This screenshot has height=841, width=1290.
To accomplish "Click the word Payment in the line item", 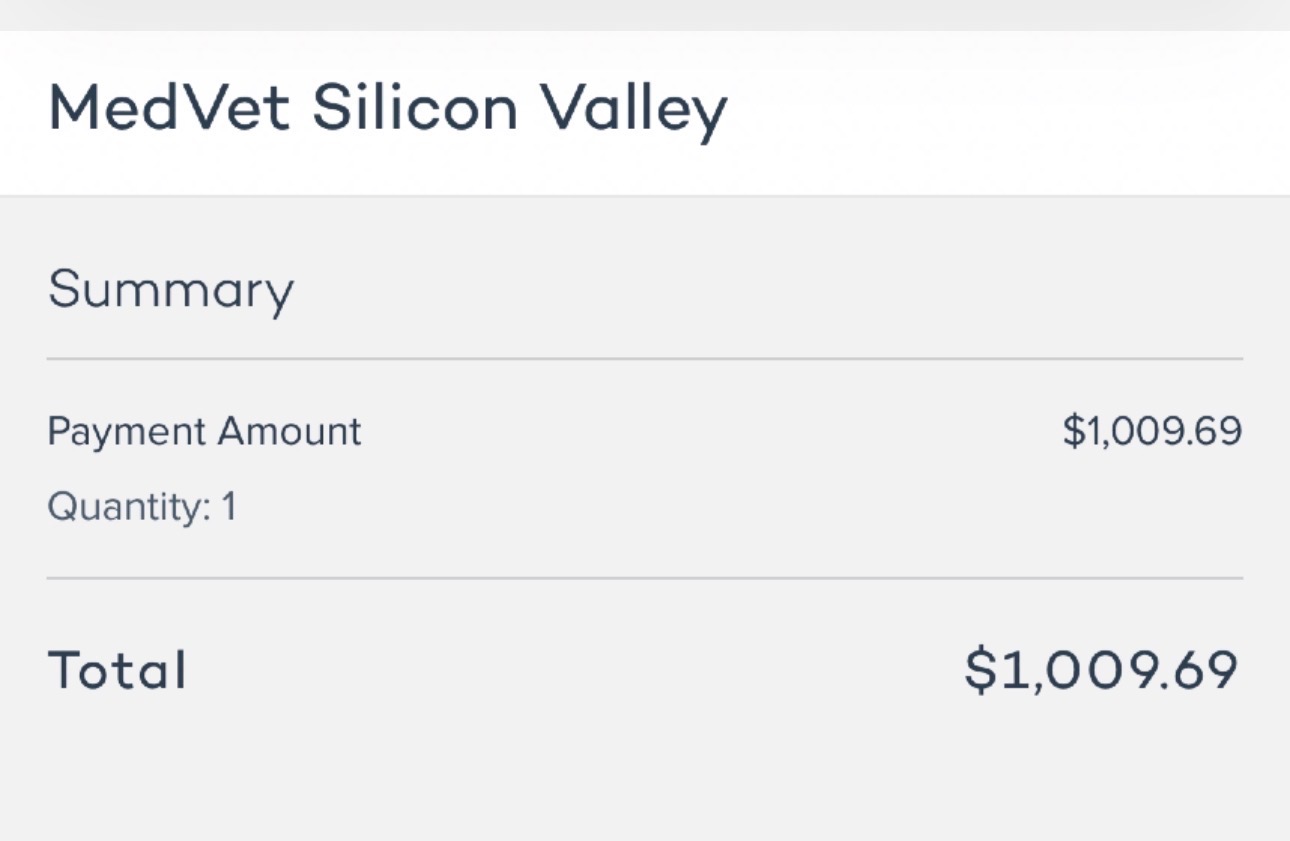I will 125,433.
